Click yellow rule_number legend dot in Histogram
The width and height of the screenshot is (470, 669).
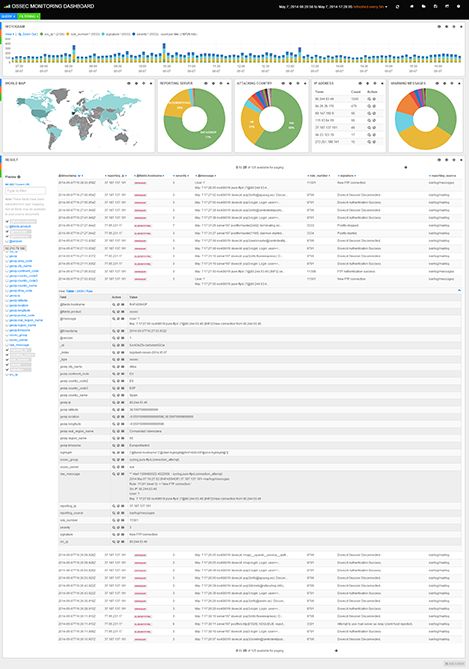68,34
